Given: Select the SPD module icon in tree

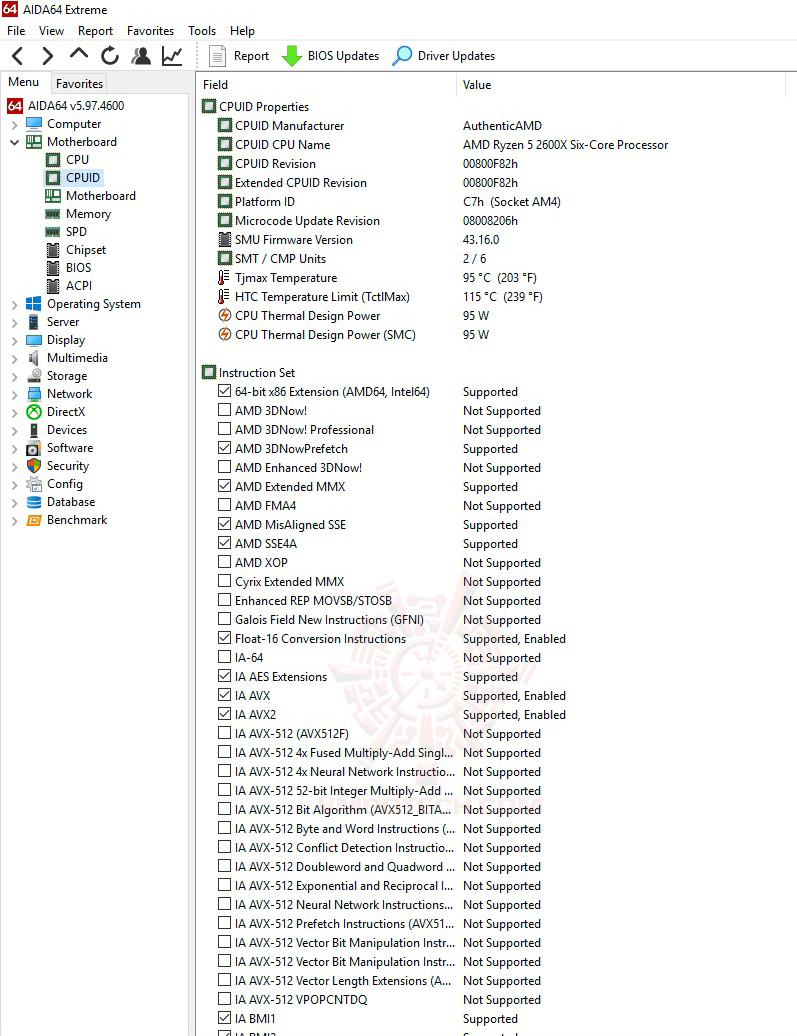Looking at the screenshot, I should (x=53, y=232).
